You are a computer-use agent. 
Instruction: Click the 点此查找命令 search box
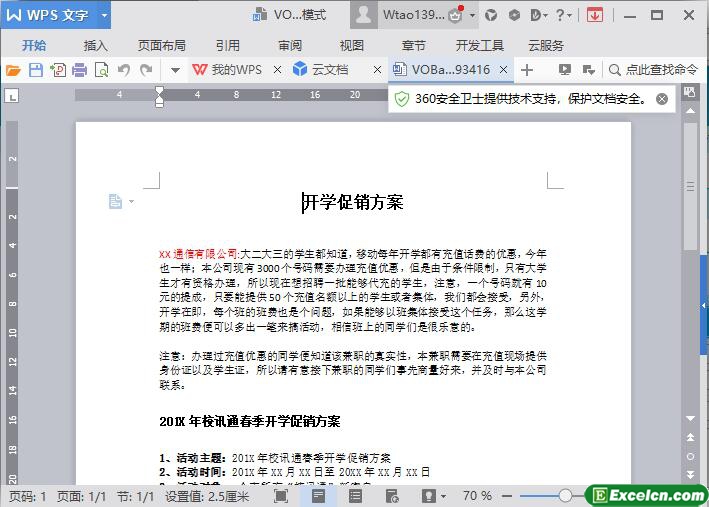[x=653, y=70]
